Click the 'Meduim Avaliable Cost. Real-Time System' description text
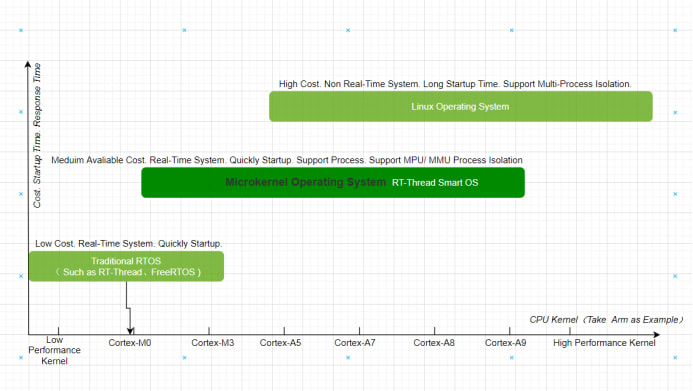 [287, 160]
